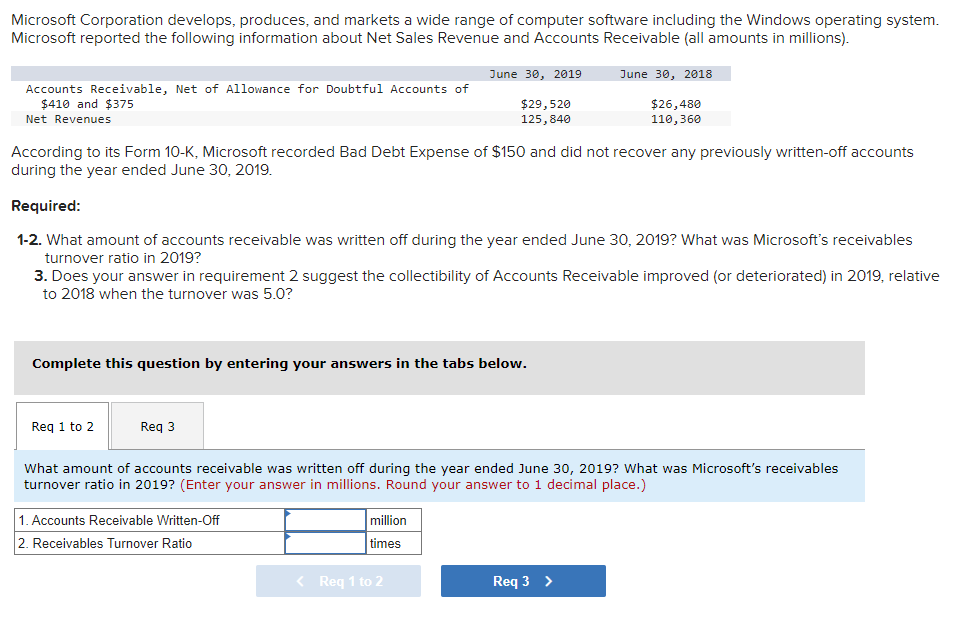
Task: Click the 'million' unit cell
Action: tap(394, 520)
